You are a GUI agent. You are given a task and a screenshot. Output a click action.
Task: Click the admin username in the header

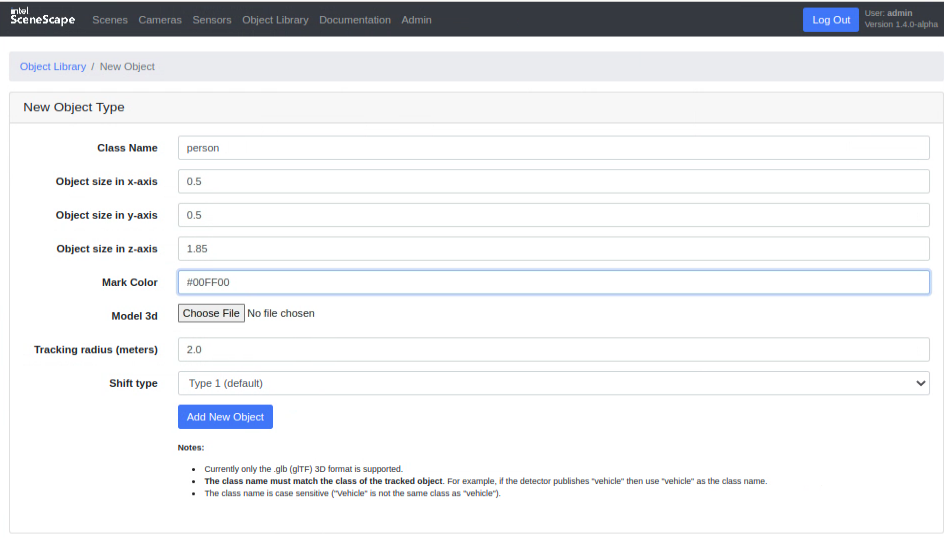(899, 13)
